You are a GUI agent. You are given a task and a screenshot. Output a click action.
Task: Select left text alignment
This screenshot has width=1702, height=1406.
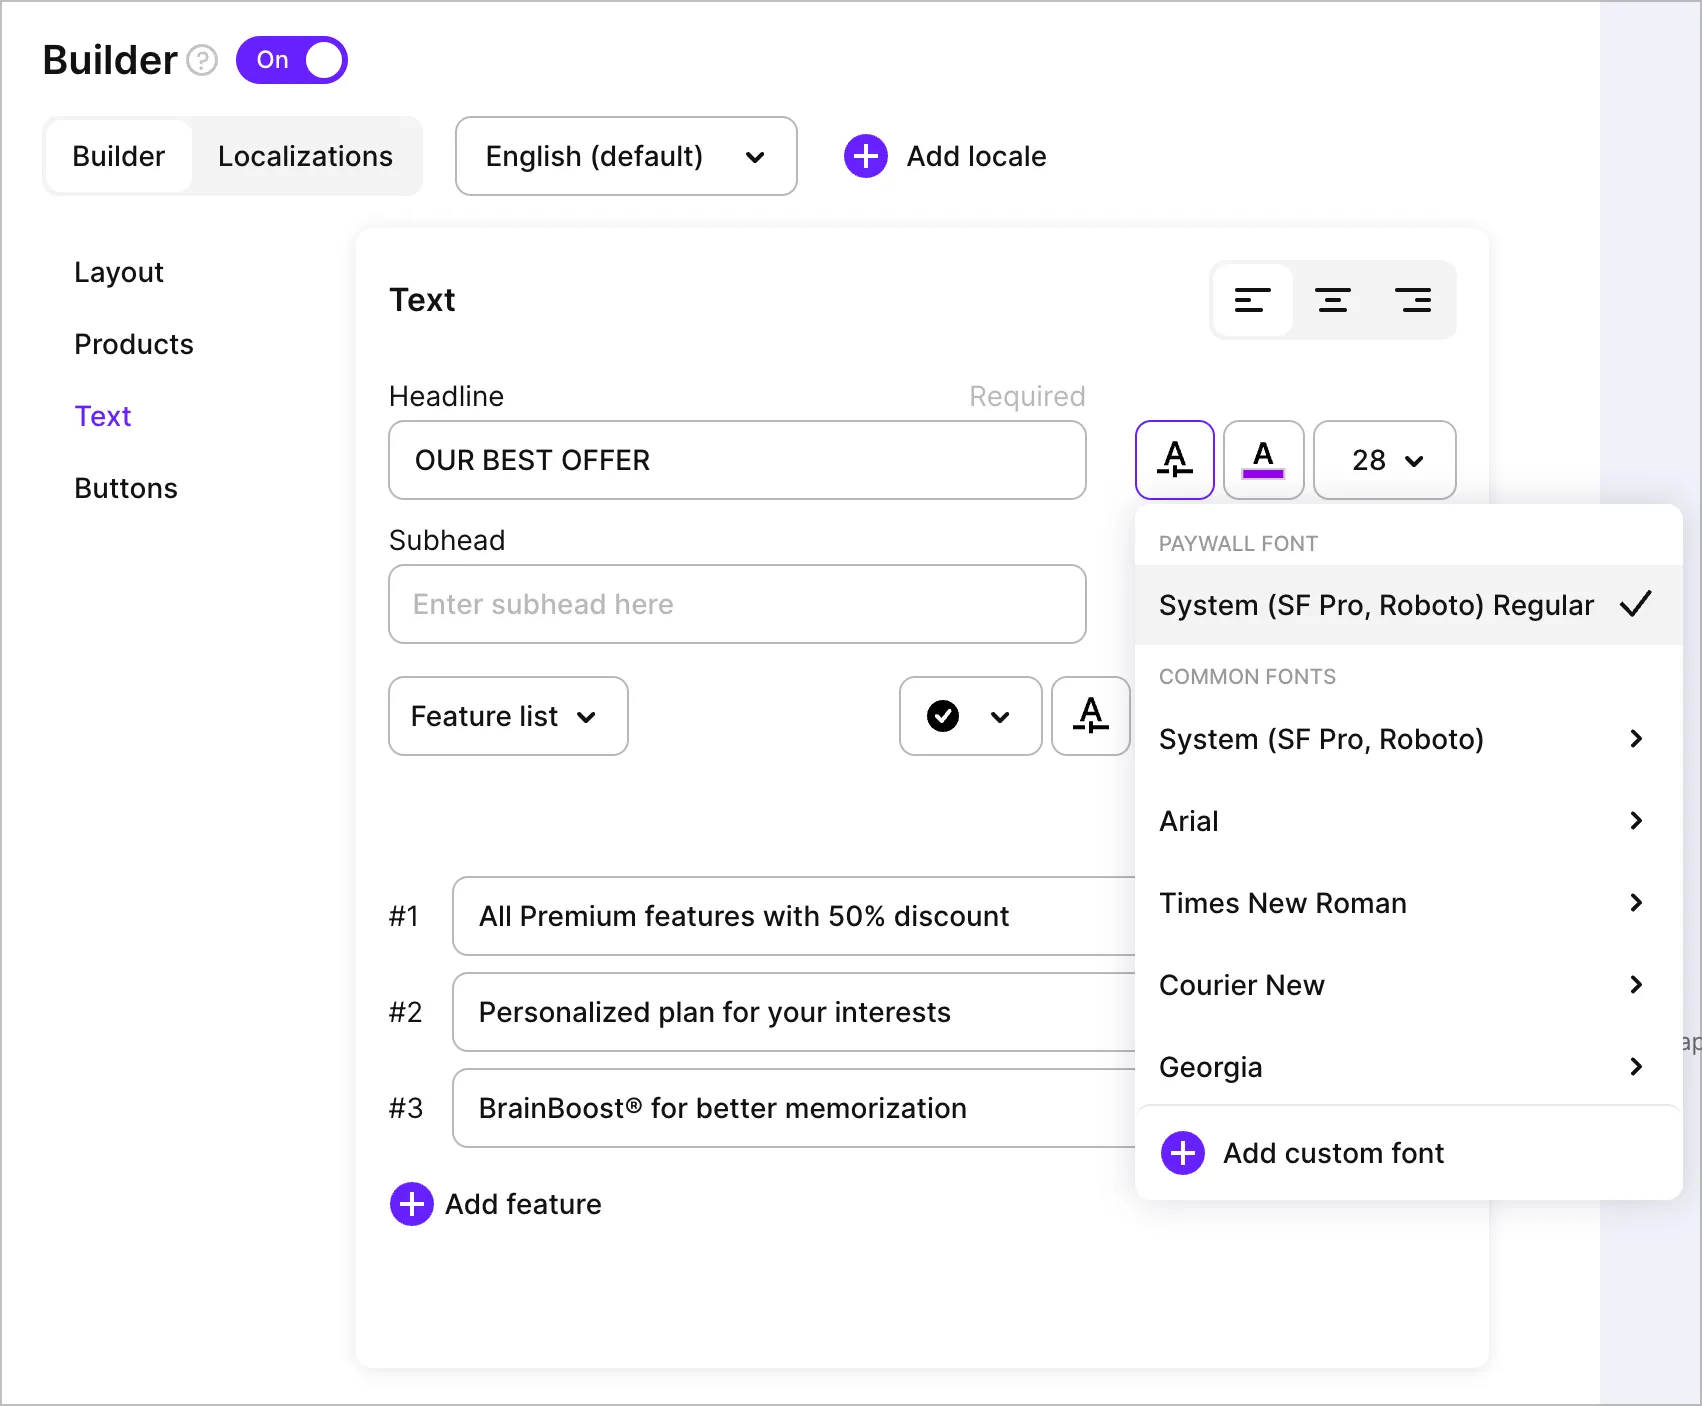click(1252, 300)
